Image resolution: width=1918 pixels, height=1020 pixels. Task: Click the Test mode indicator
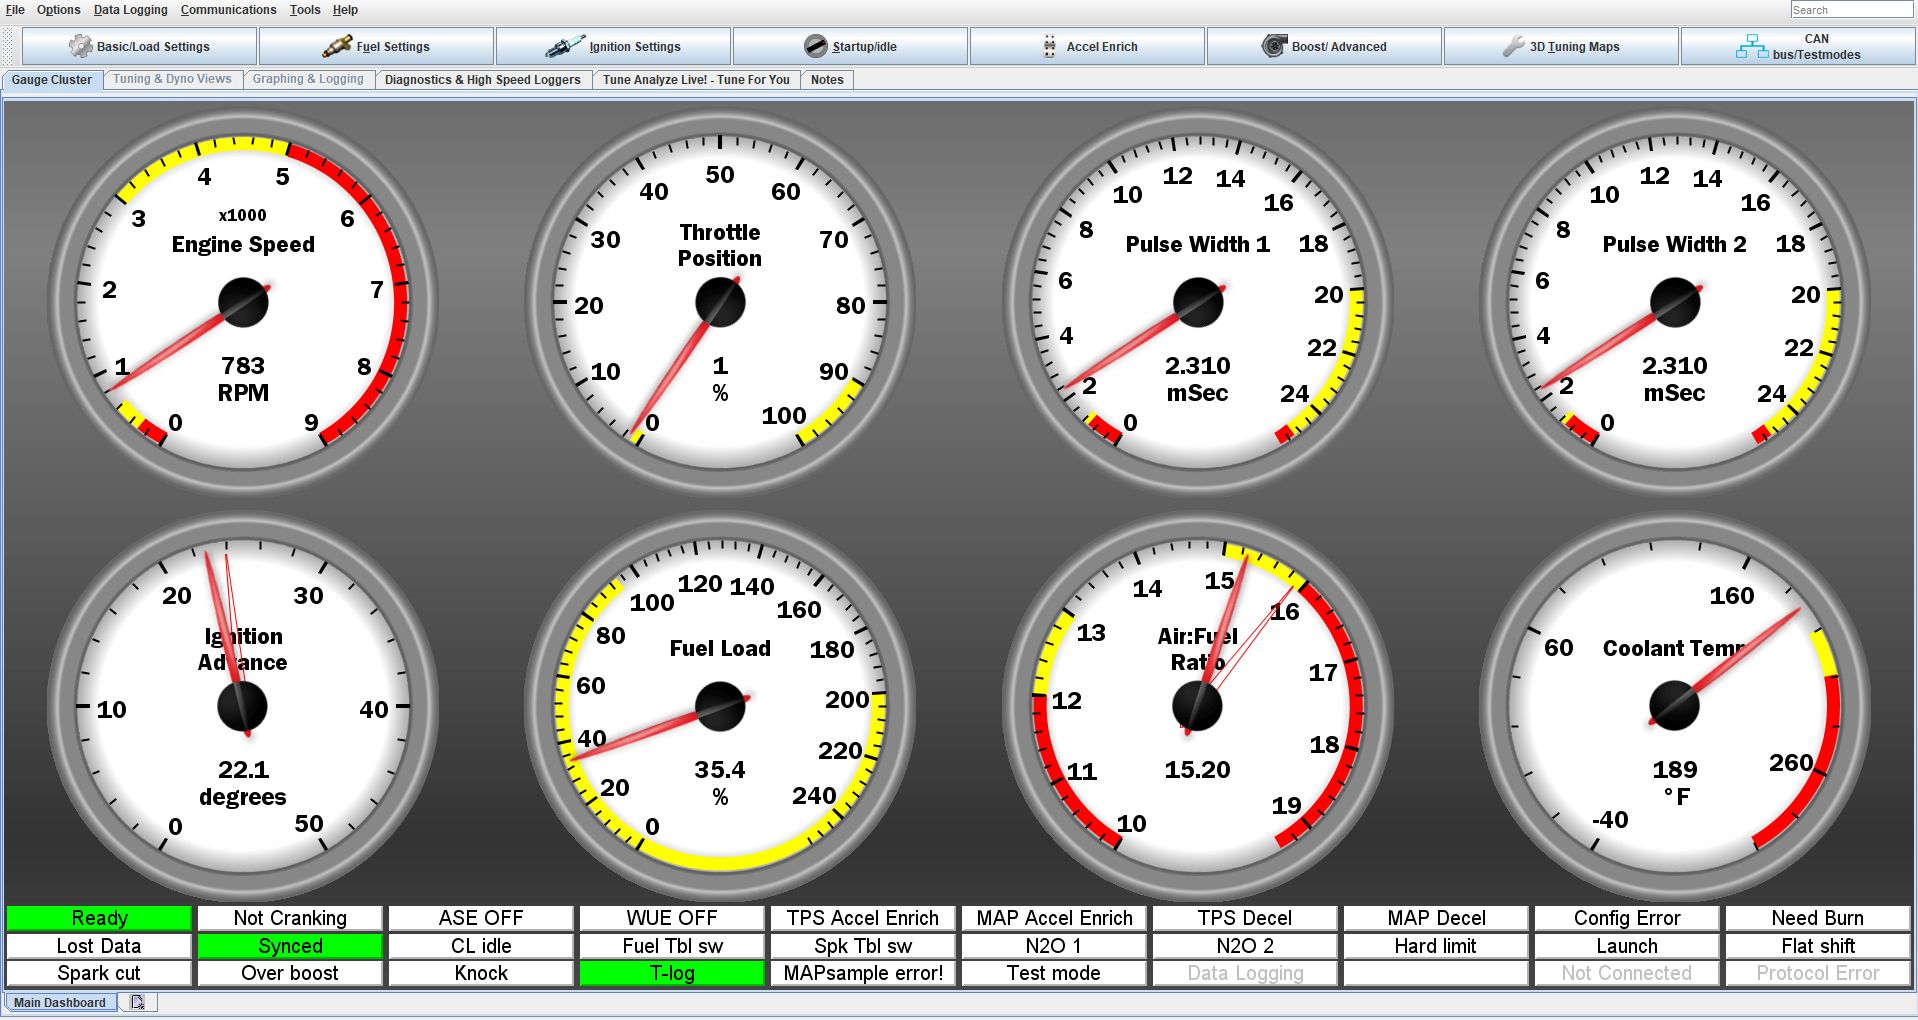[1054, 973]
